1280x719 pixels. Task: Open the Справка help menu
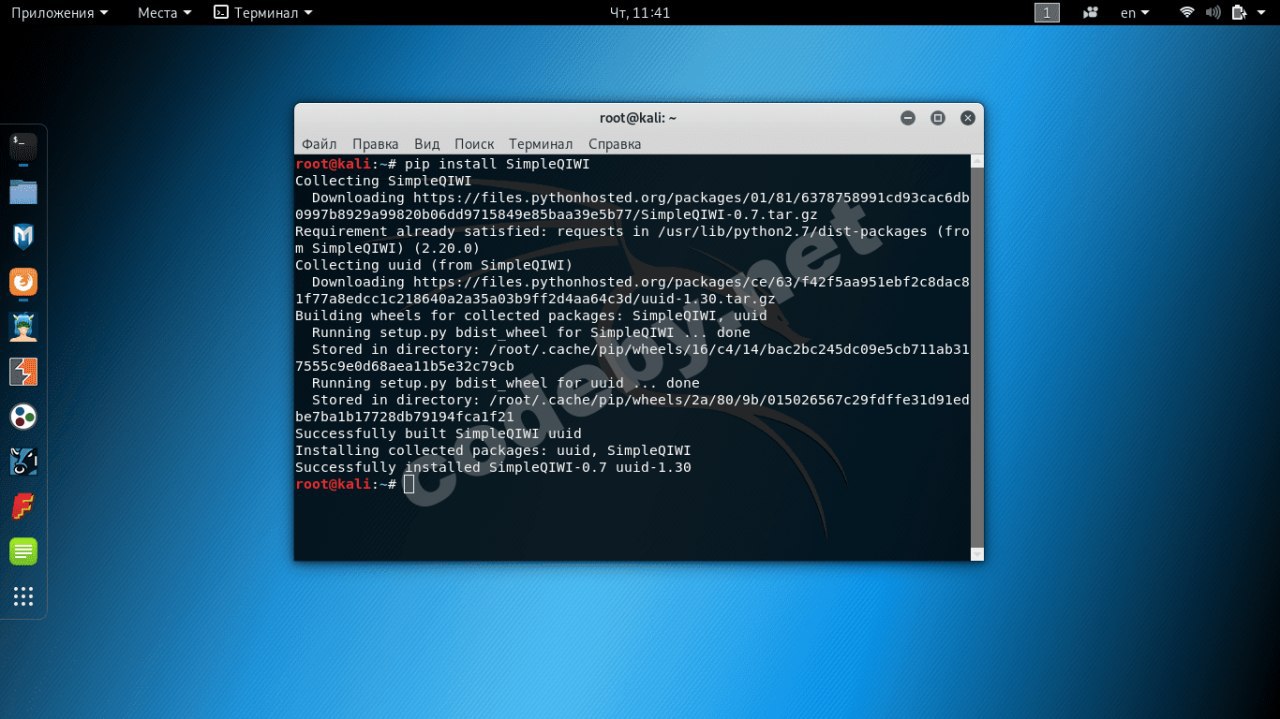(615, 144)
